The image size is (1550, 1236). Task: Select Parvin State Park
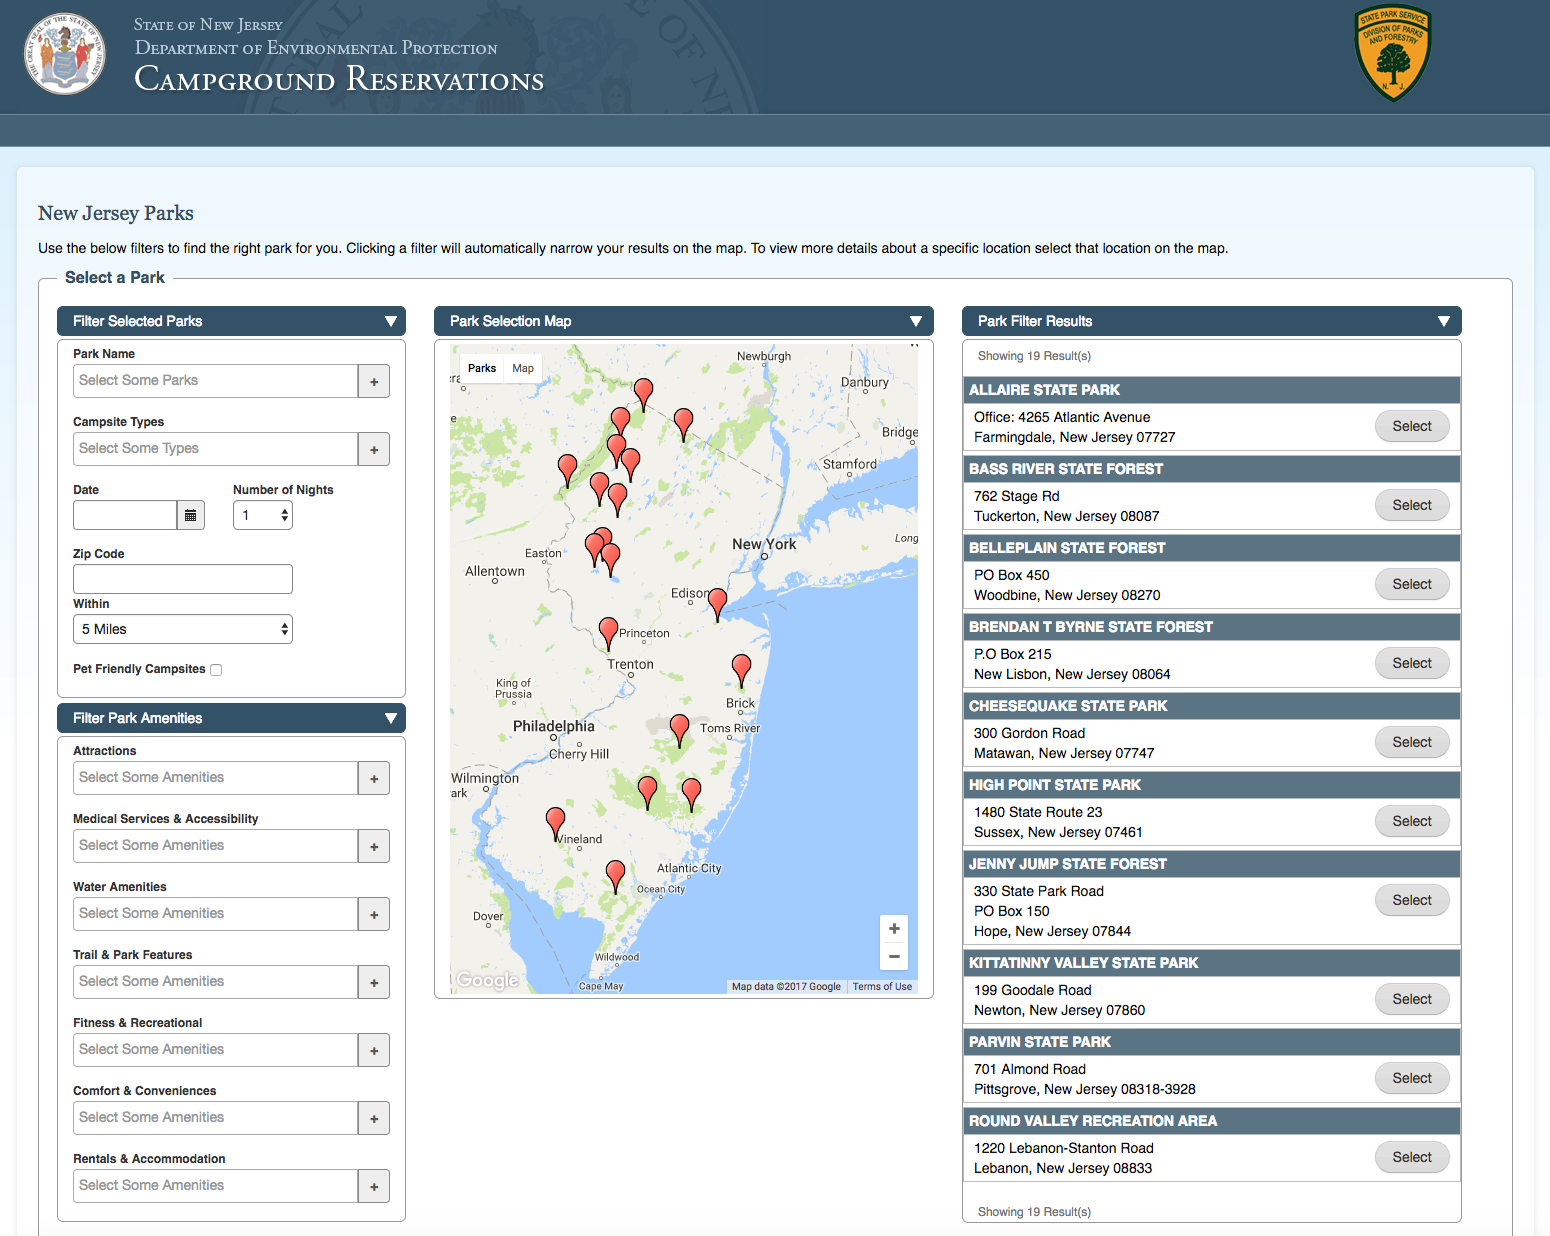point(1412,1078)
